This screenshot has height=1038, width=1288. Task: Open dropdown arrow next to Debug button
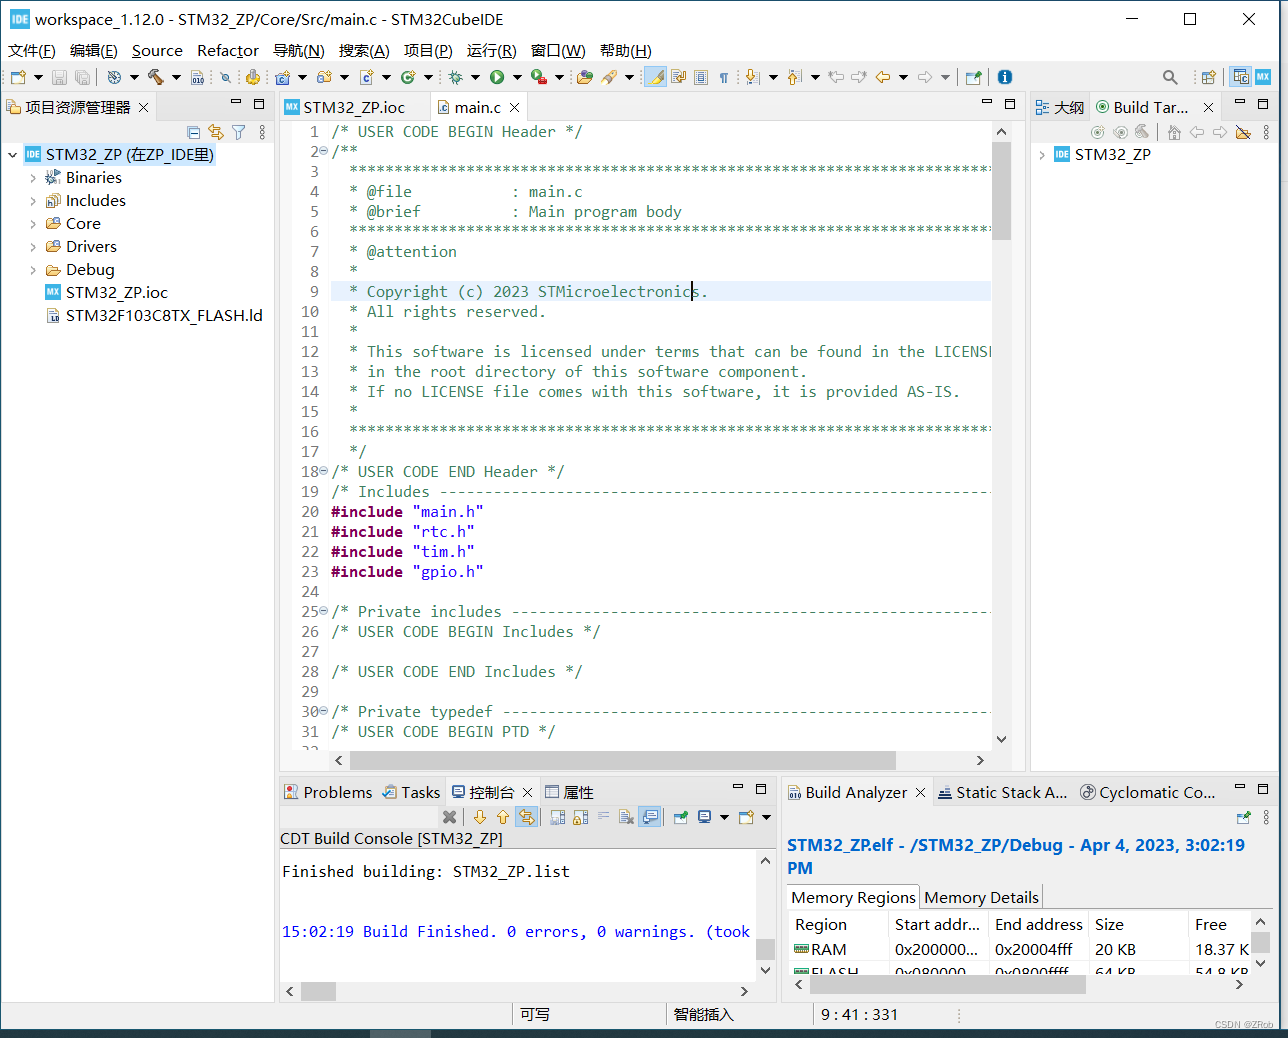475,77
